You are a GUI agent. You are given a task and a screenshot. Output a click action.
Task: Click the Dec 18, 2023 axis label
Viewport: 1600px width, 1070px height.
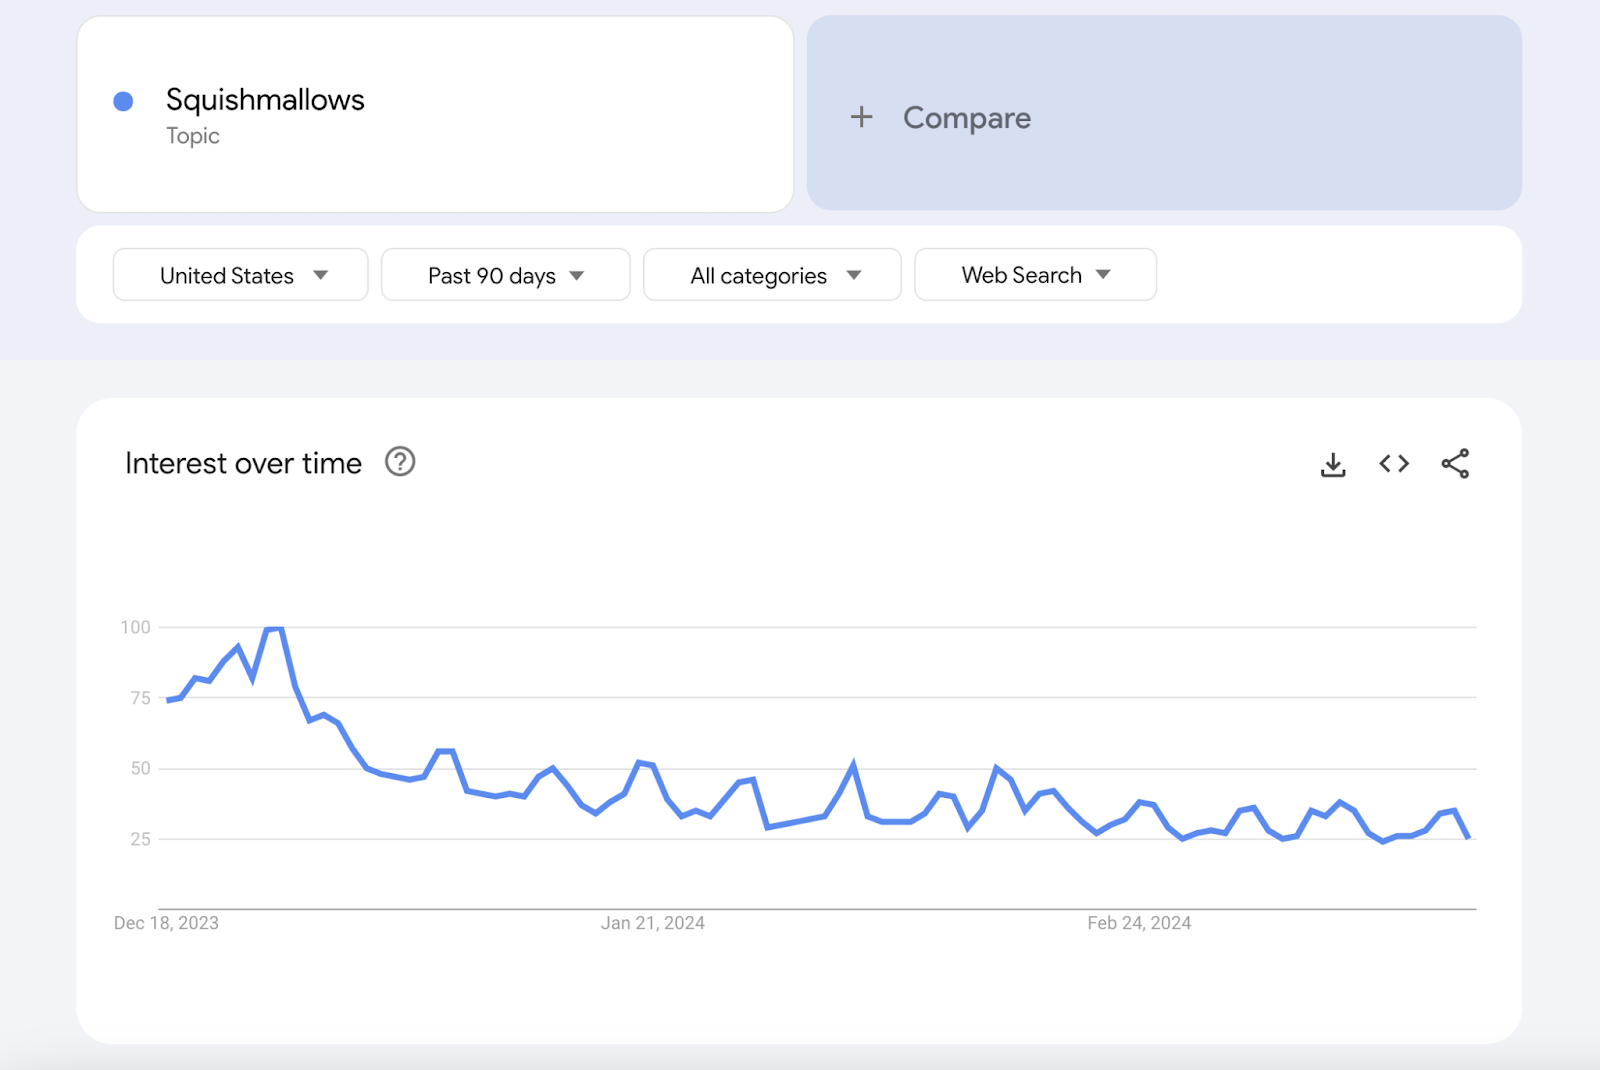point(165,923)
